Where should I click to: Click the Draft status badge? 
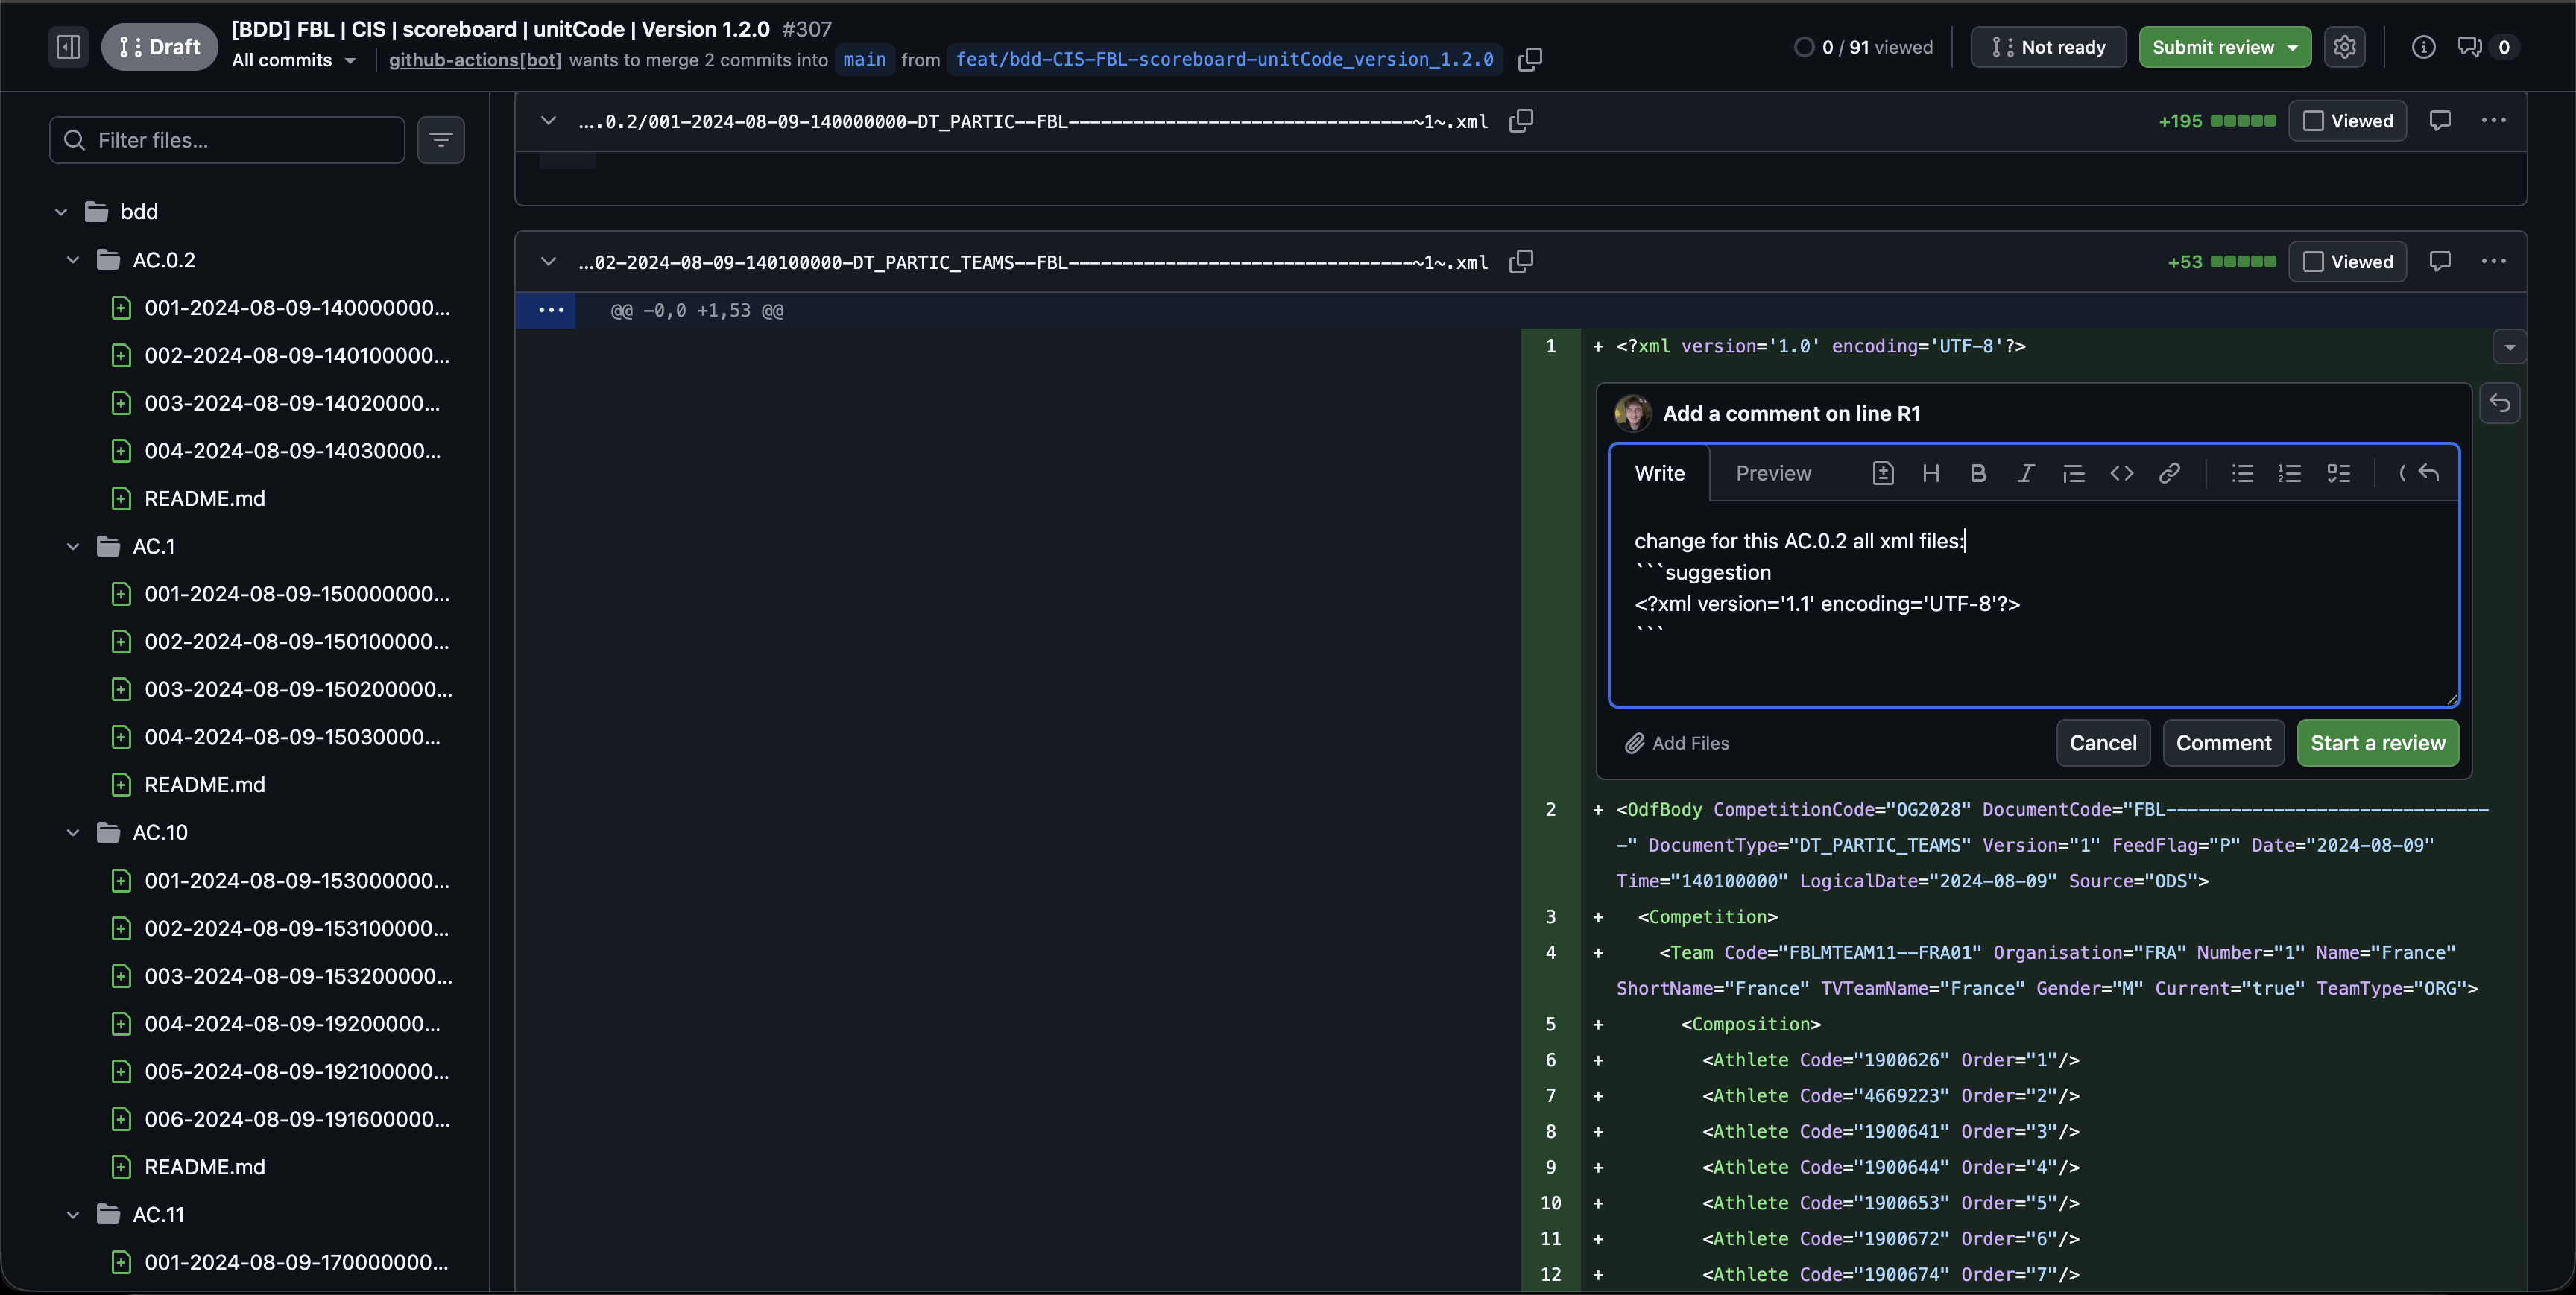159,46
